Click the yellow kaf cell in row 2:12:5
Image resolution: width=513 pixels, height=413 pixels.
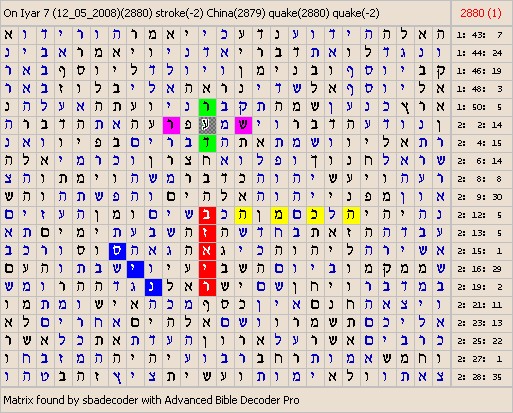[x=315, y=215]
